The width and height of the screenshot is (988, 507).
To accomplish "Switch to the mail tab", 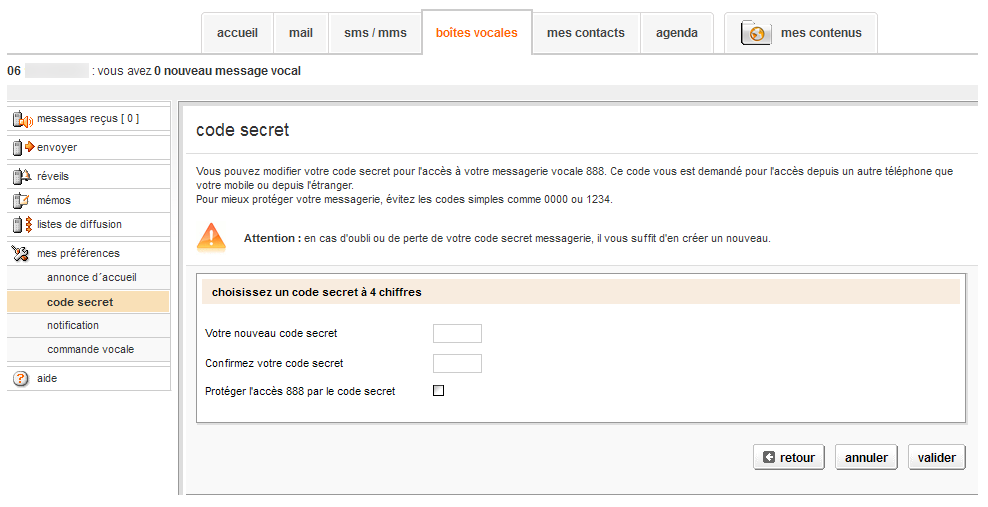I will coord(301,33).
